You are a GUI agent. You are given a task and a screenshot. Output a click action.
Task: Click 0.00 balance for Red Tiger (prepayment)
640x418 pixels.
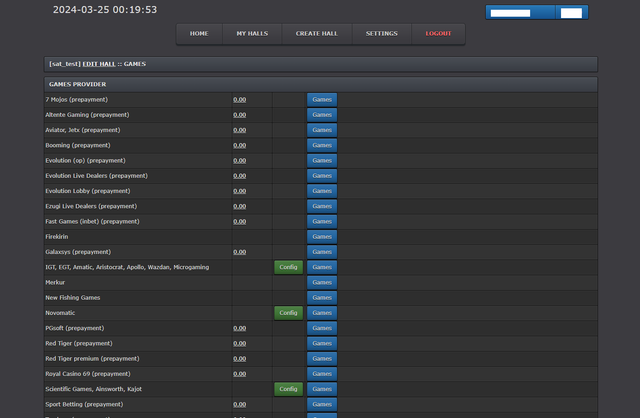pyautogui.click(x=240, y=343)
